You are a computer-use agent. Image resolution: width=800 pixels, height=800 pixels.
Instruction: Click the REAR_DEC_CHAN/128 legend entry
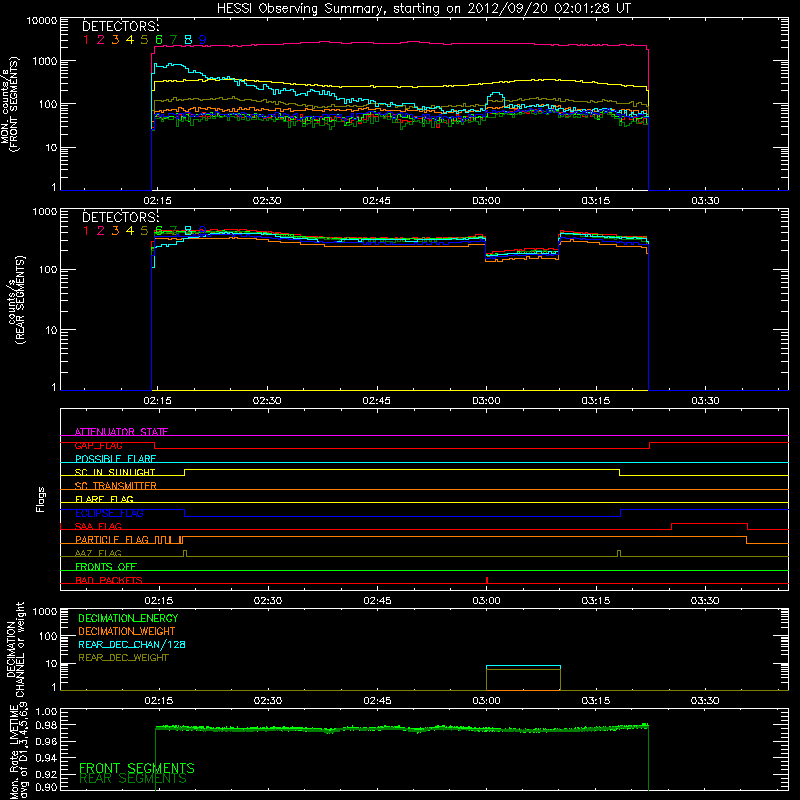click(x=132, y=644)
